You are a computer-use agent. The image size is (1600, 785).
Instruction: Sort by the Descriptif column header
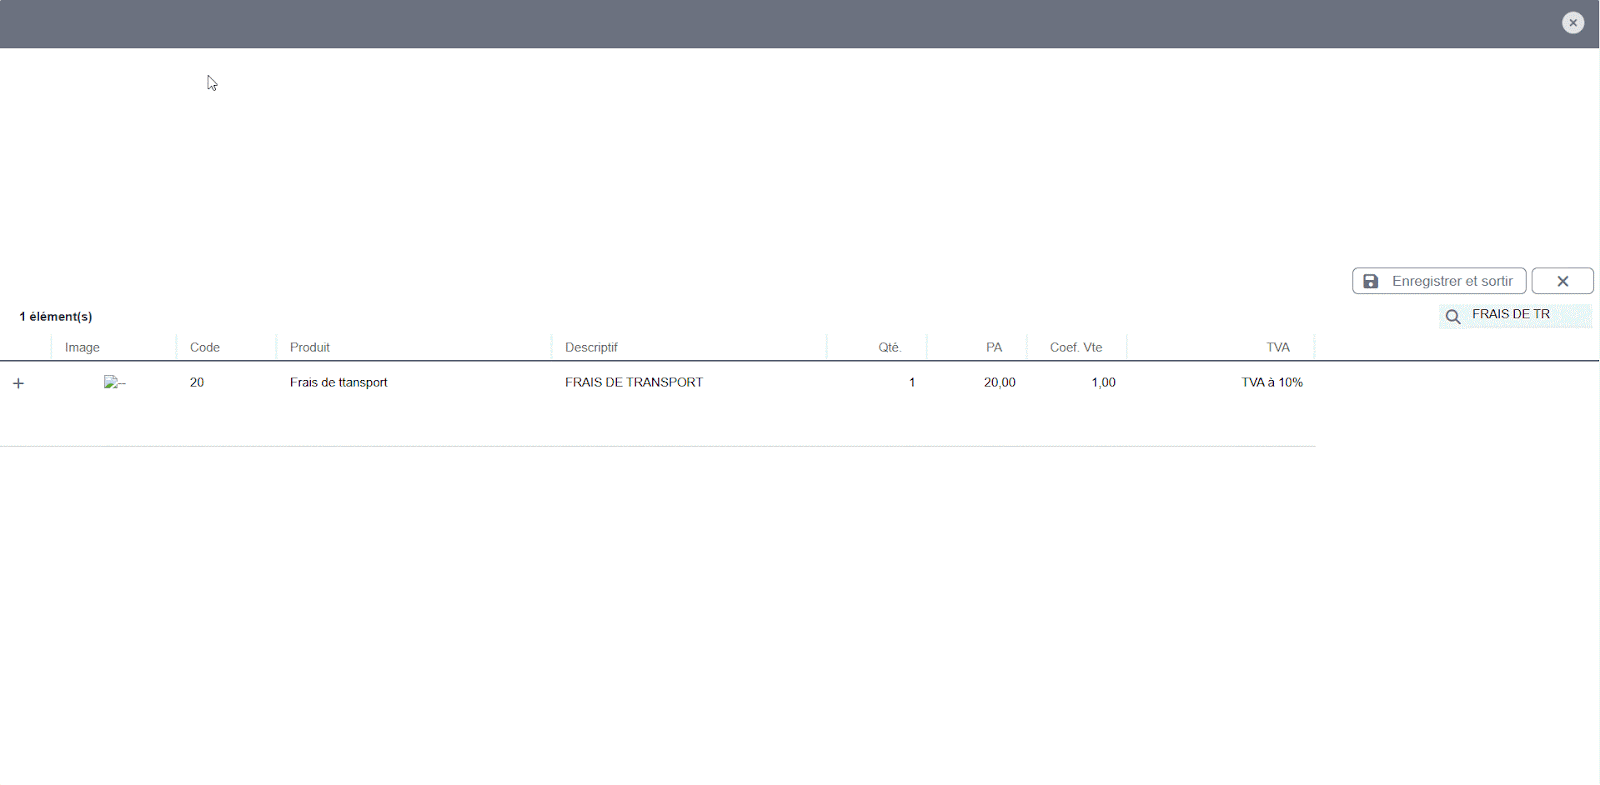pos(591,347)
